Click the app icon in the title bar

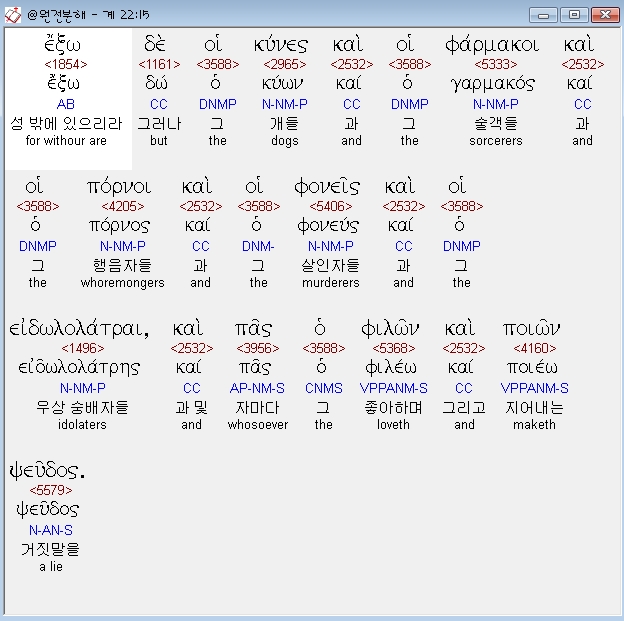[x=12, y=15]
